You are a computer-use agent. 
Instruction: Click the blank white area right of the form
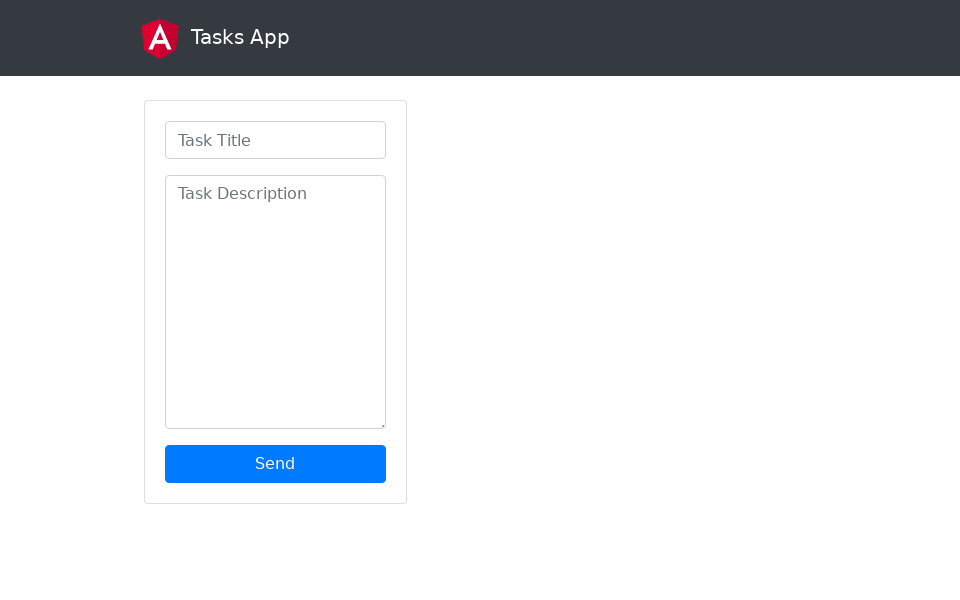[x=680, y=300]
